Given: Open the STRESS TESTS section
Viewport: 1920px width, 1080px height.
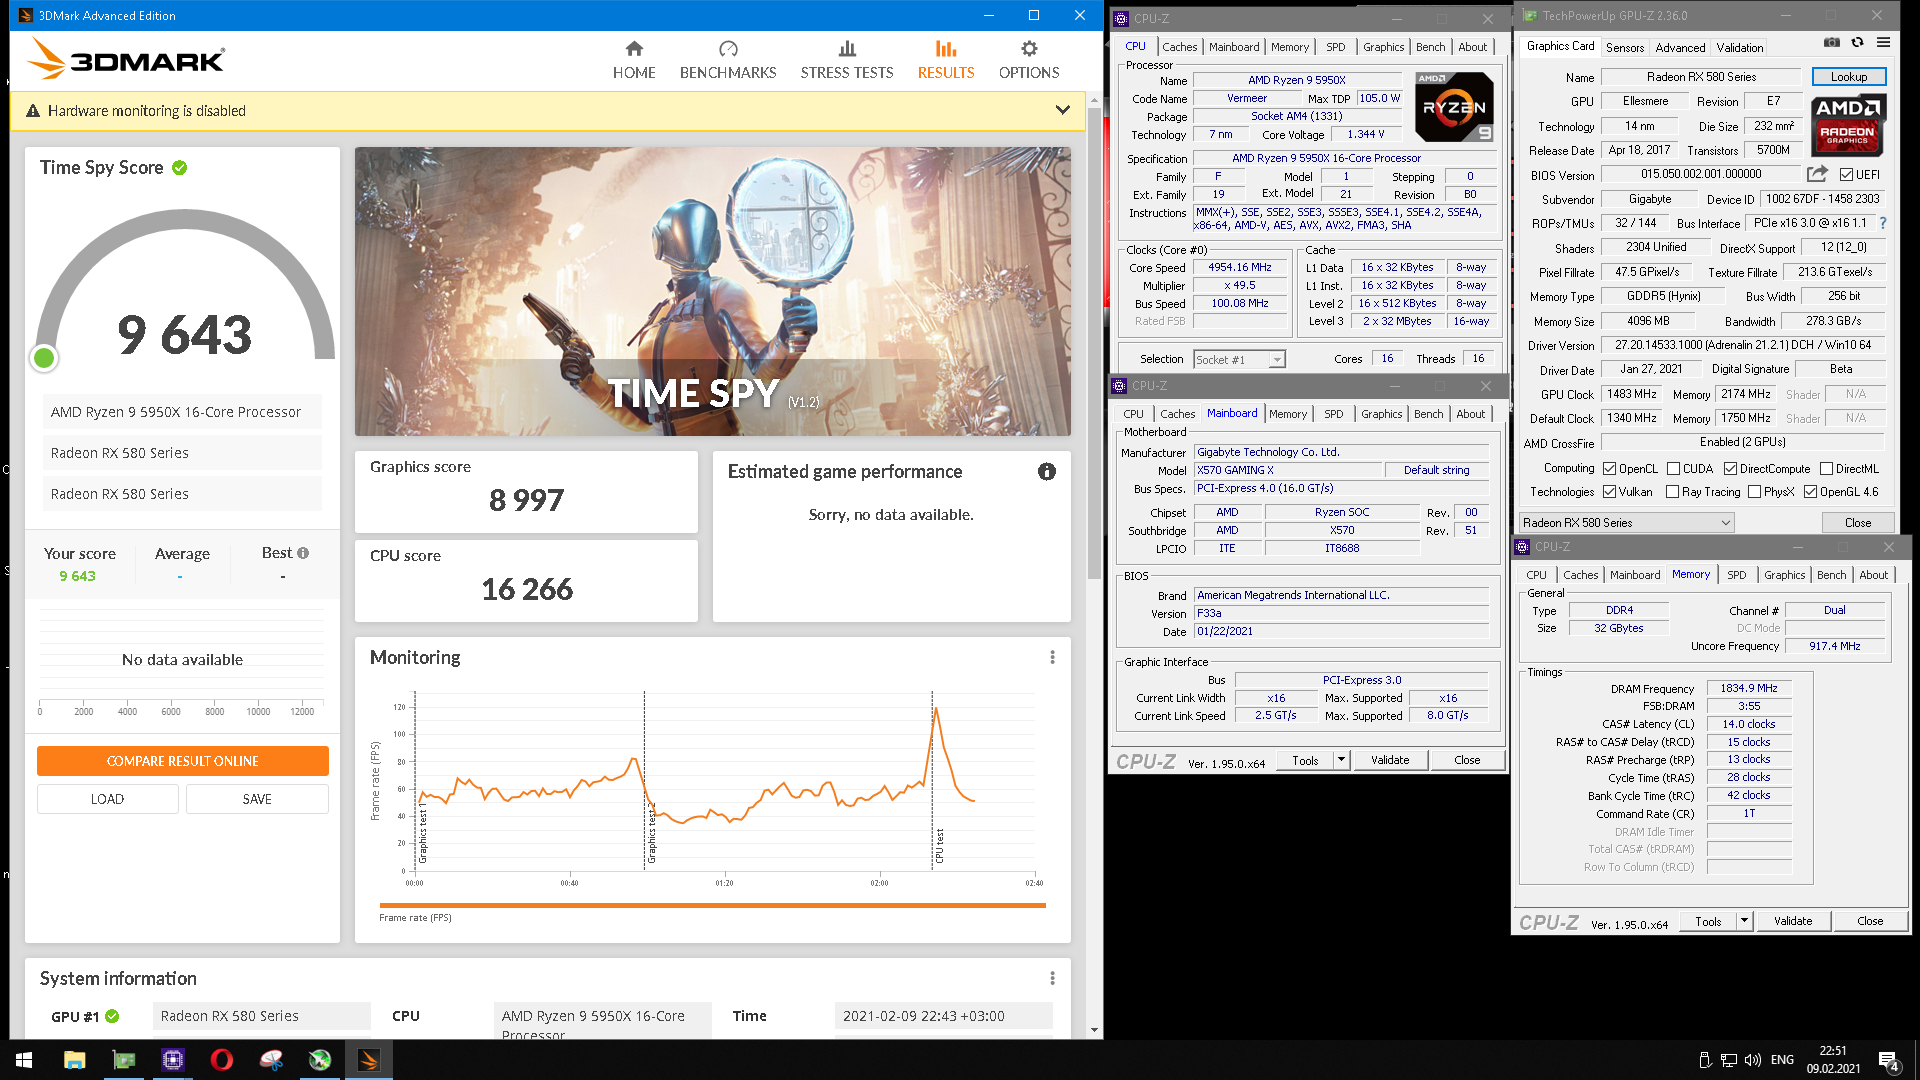Looking at the screenshot, I should tap(847, 61).
